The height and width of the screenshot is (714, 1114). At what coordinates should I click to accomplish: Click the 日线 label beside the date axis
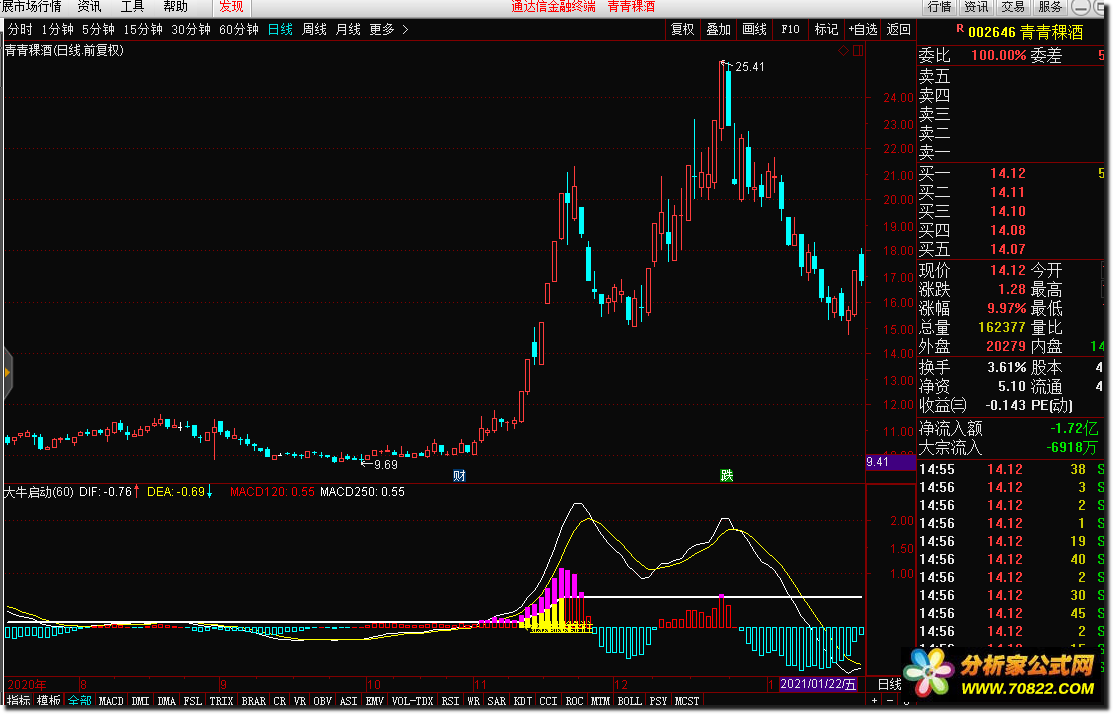[x=889, y=684]
